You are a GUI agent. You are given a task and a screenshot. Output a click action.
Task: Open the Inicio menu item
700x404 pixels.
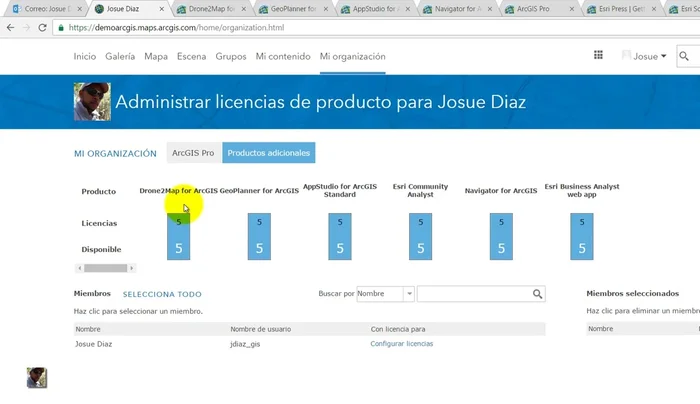coord(85,57)
